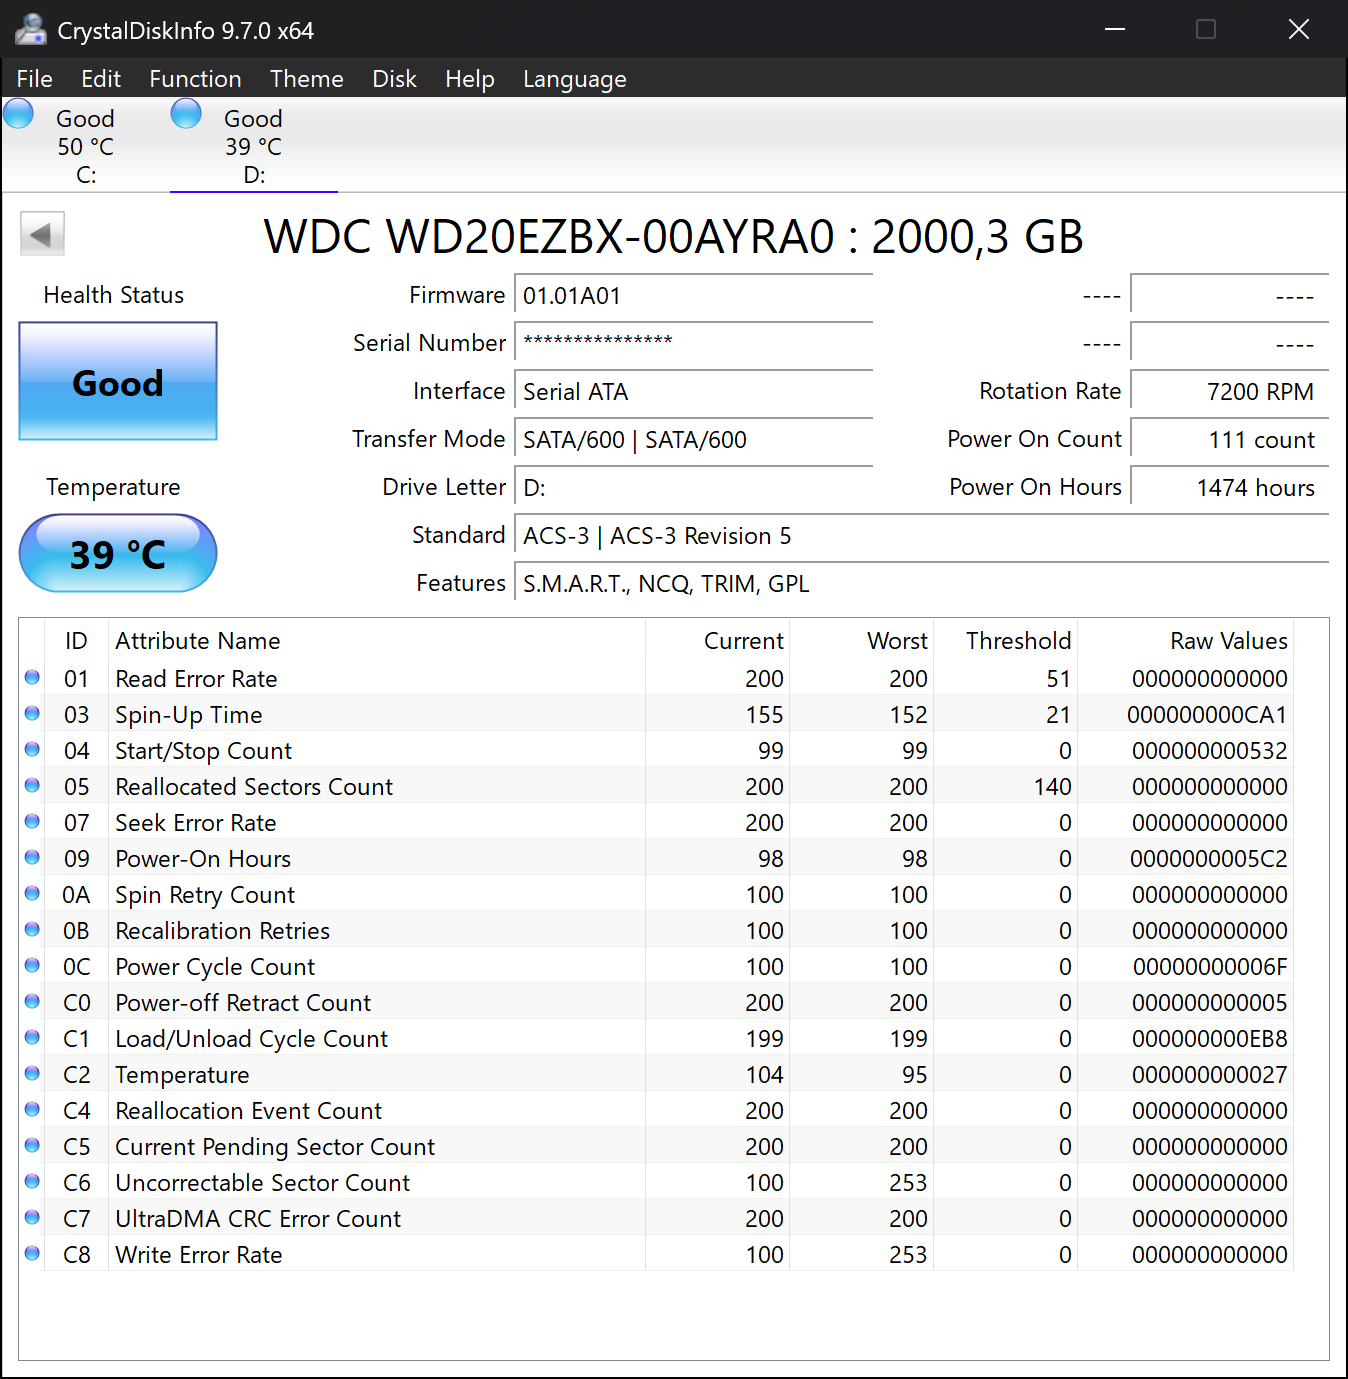Click status dot for Recalibration Retries
Viewport: 1348px width, 1379px height.
click(32, 930)
